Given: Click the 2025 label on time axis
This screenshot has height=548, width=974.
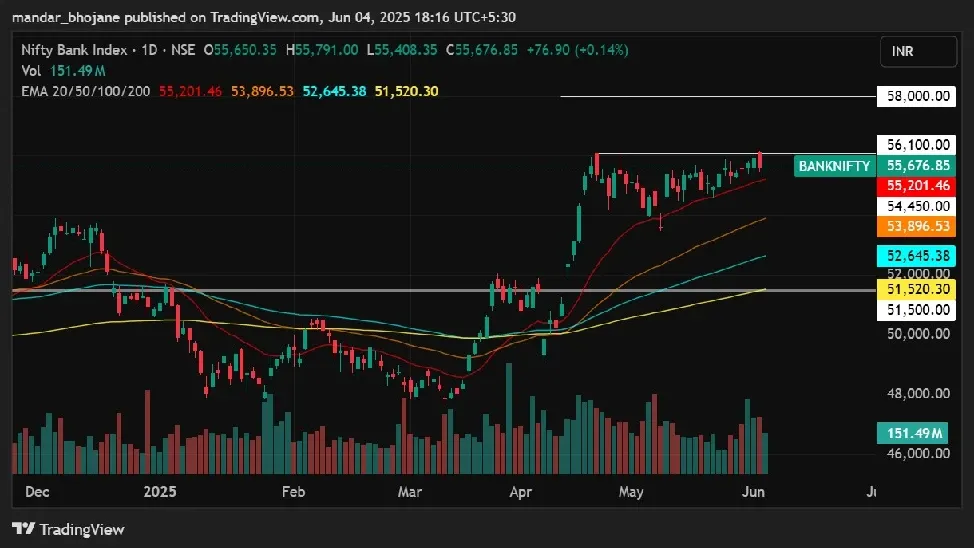Looking at the screenshot, I should [x=160, y=492].
